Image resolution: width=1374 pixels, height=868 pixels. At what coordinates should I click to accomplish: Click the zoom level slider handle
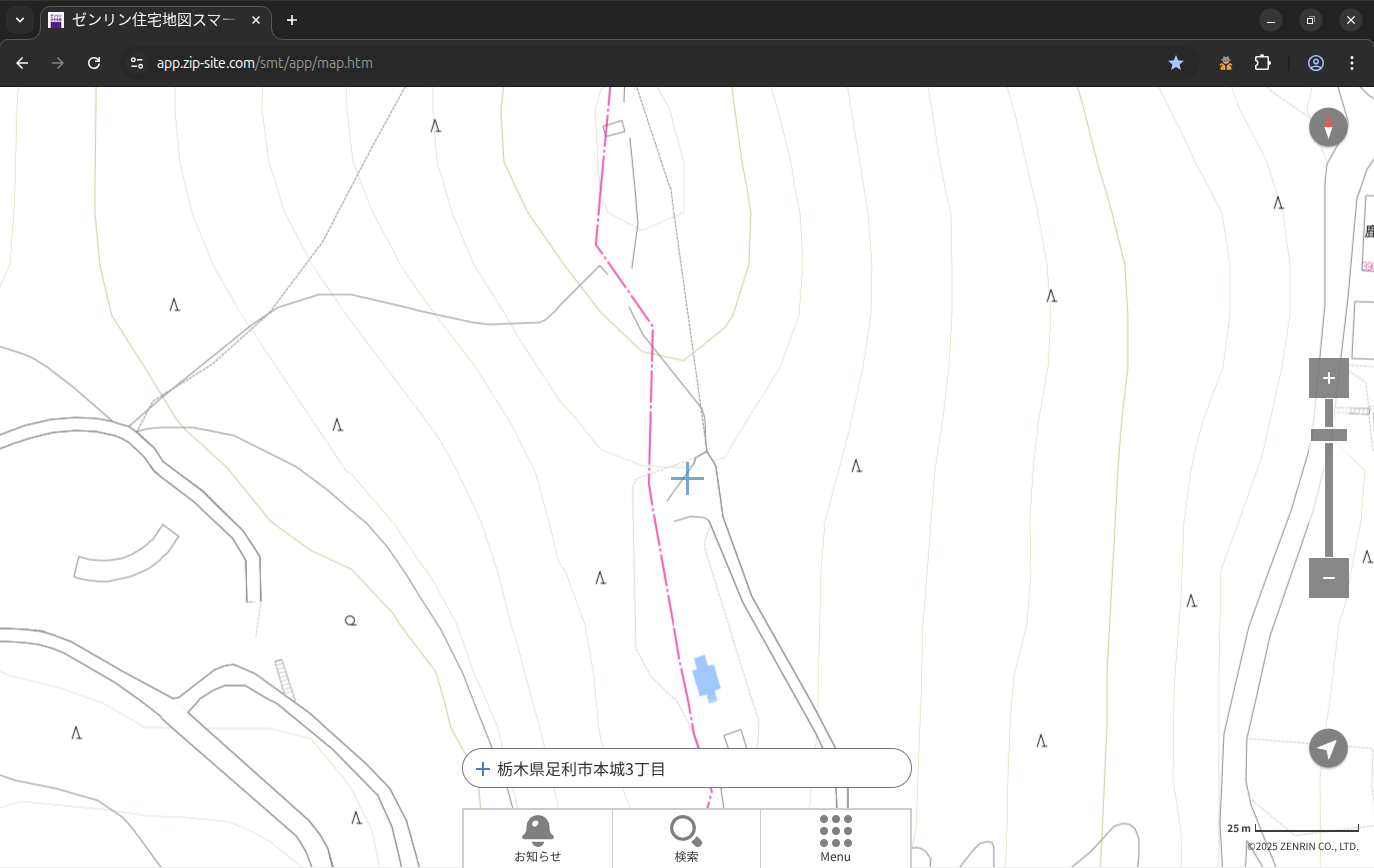click(x=1328, y=435)
